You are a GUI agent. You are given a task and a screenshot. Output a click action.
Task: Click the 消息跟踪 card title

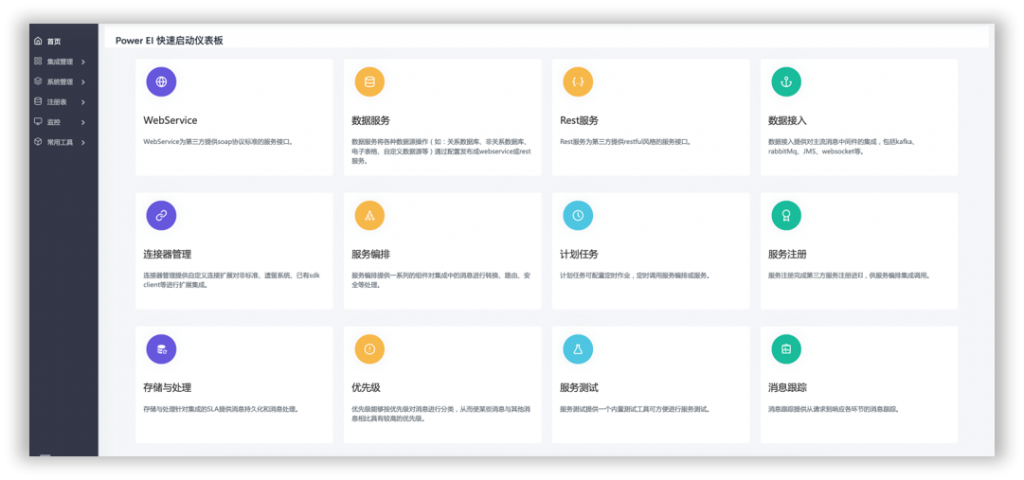[x=787, y=387]
